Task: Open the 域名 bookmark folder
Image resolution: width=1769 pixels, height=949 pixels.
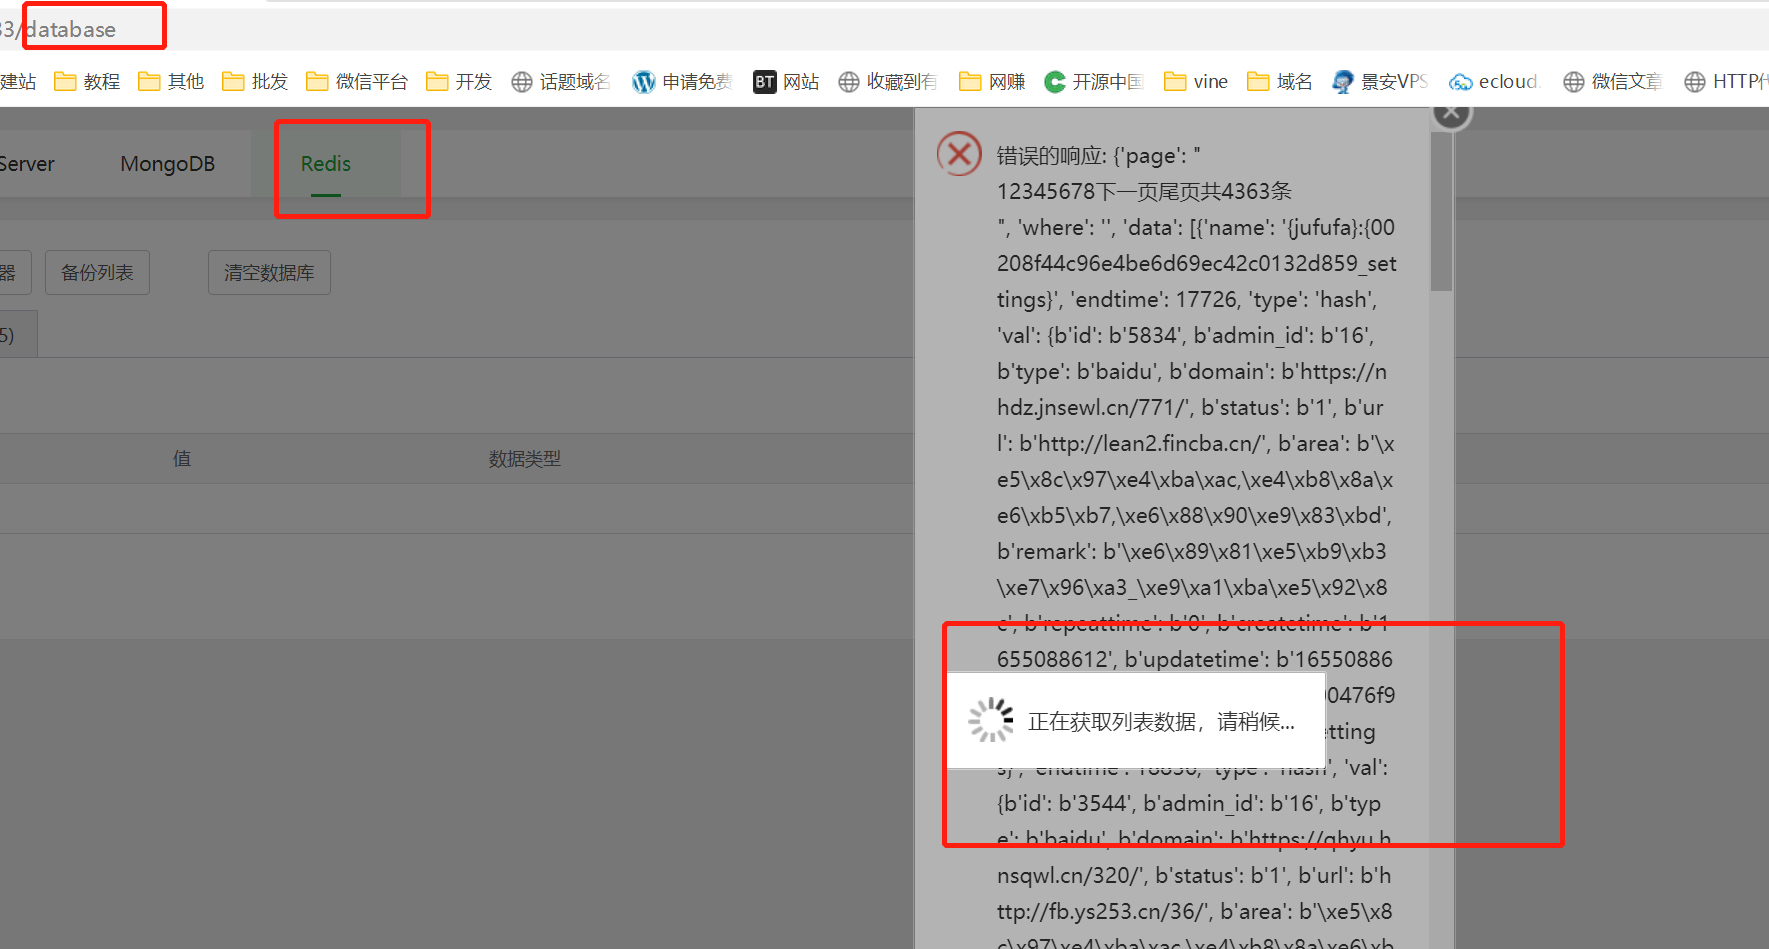Action: [1280, 82]
